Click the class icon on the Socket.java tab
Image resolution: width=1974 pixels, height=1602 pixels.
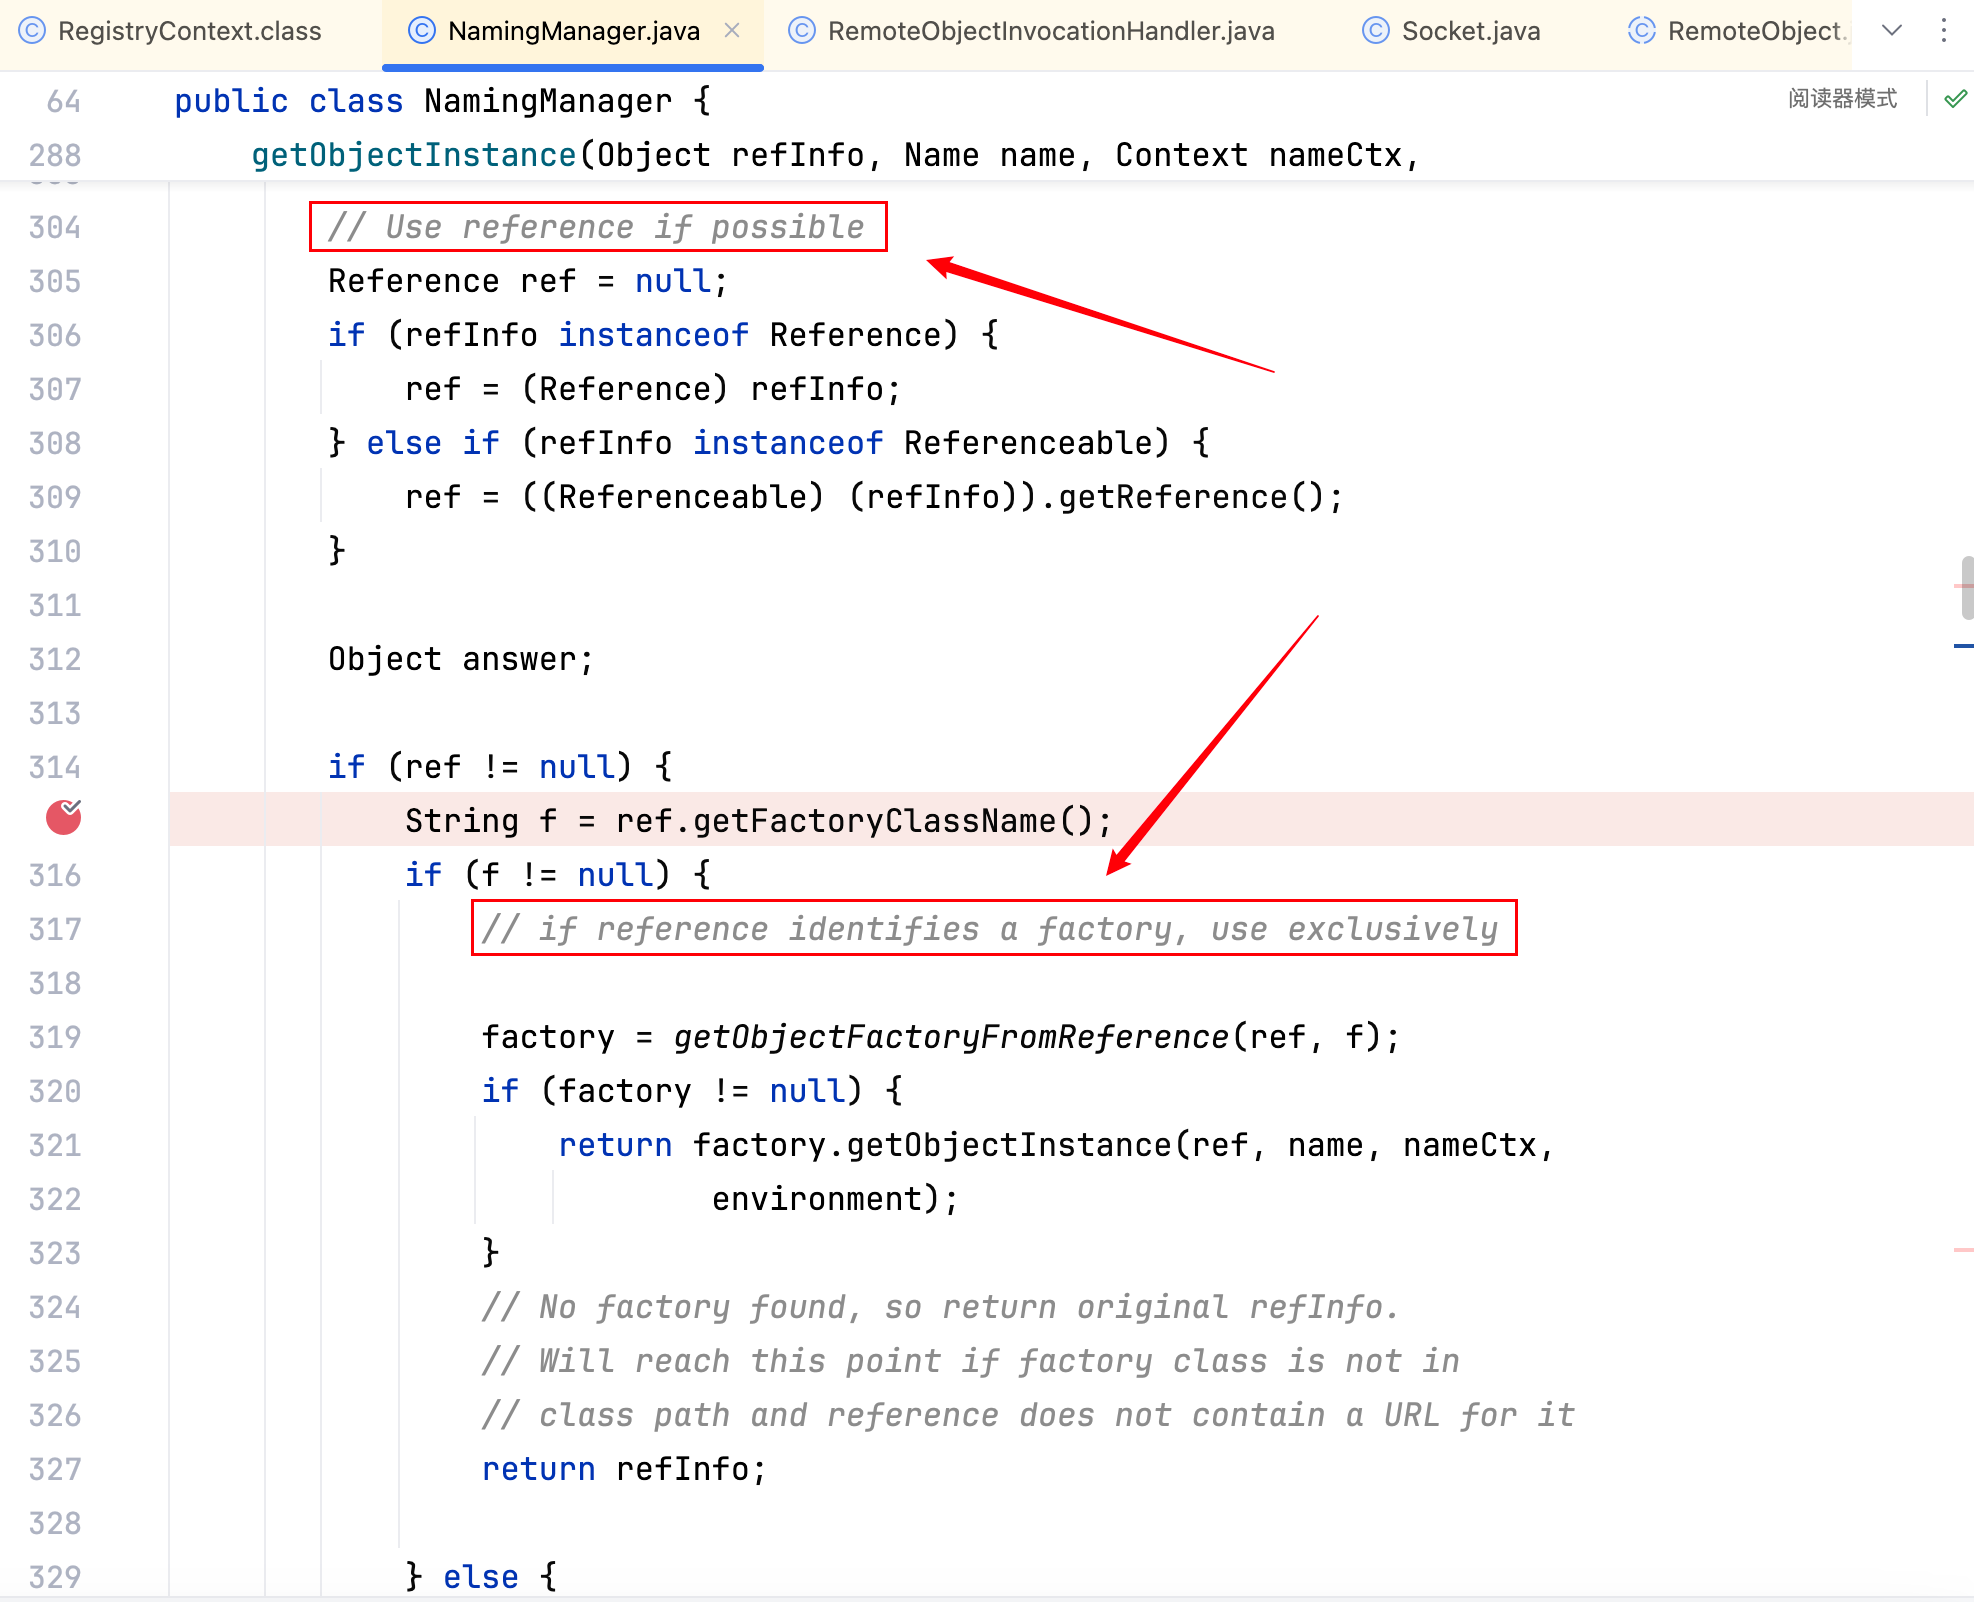tap(1376, 31)
